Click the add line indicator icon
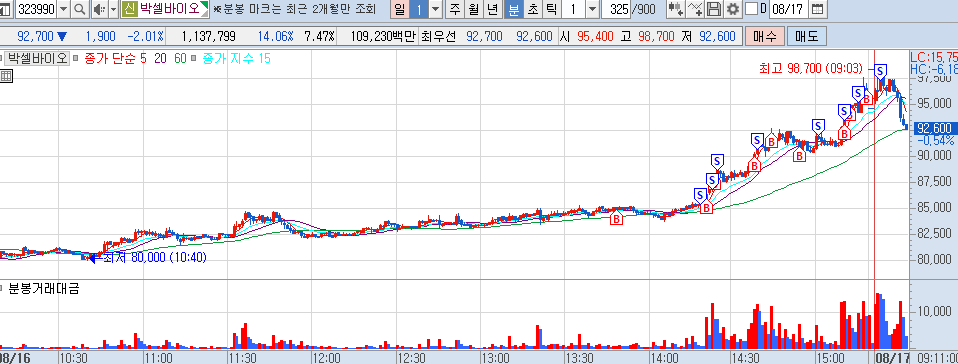This screenshot has width=958, height=364. (695, 9)
